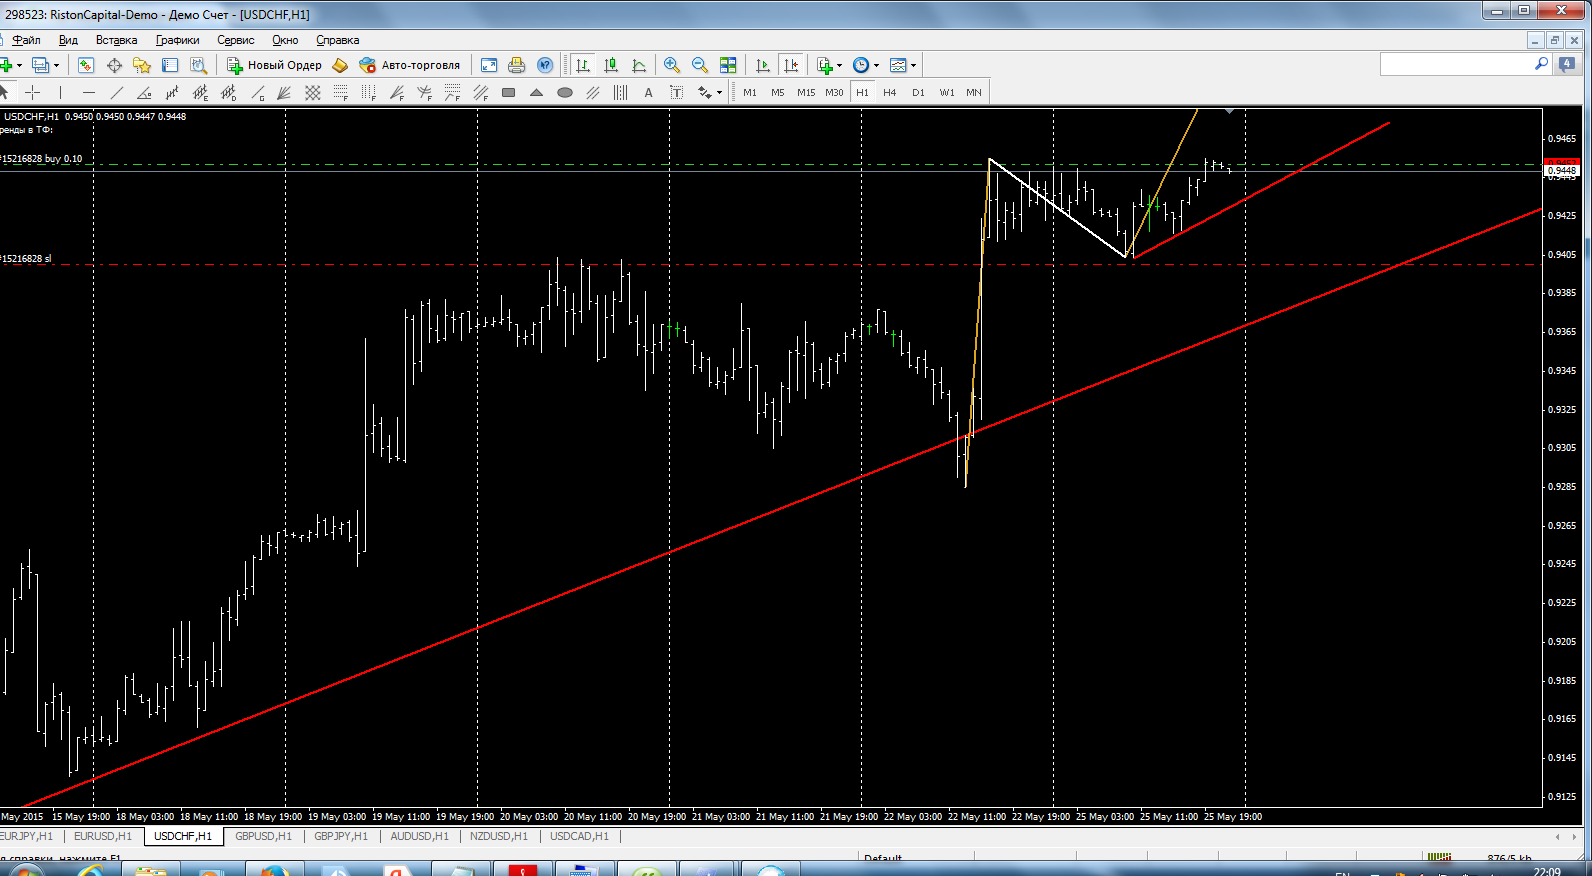Image resolution: width=1592 pixels, height=876 pixels.
Task: Open the MetaEditor yellow book icon
Action: [340, 65]
